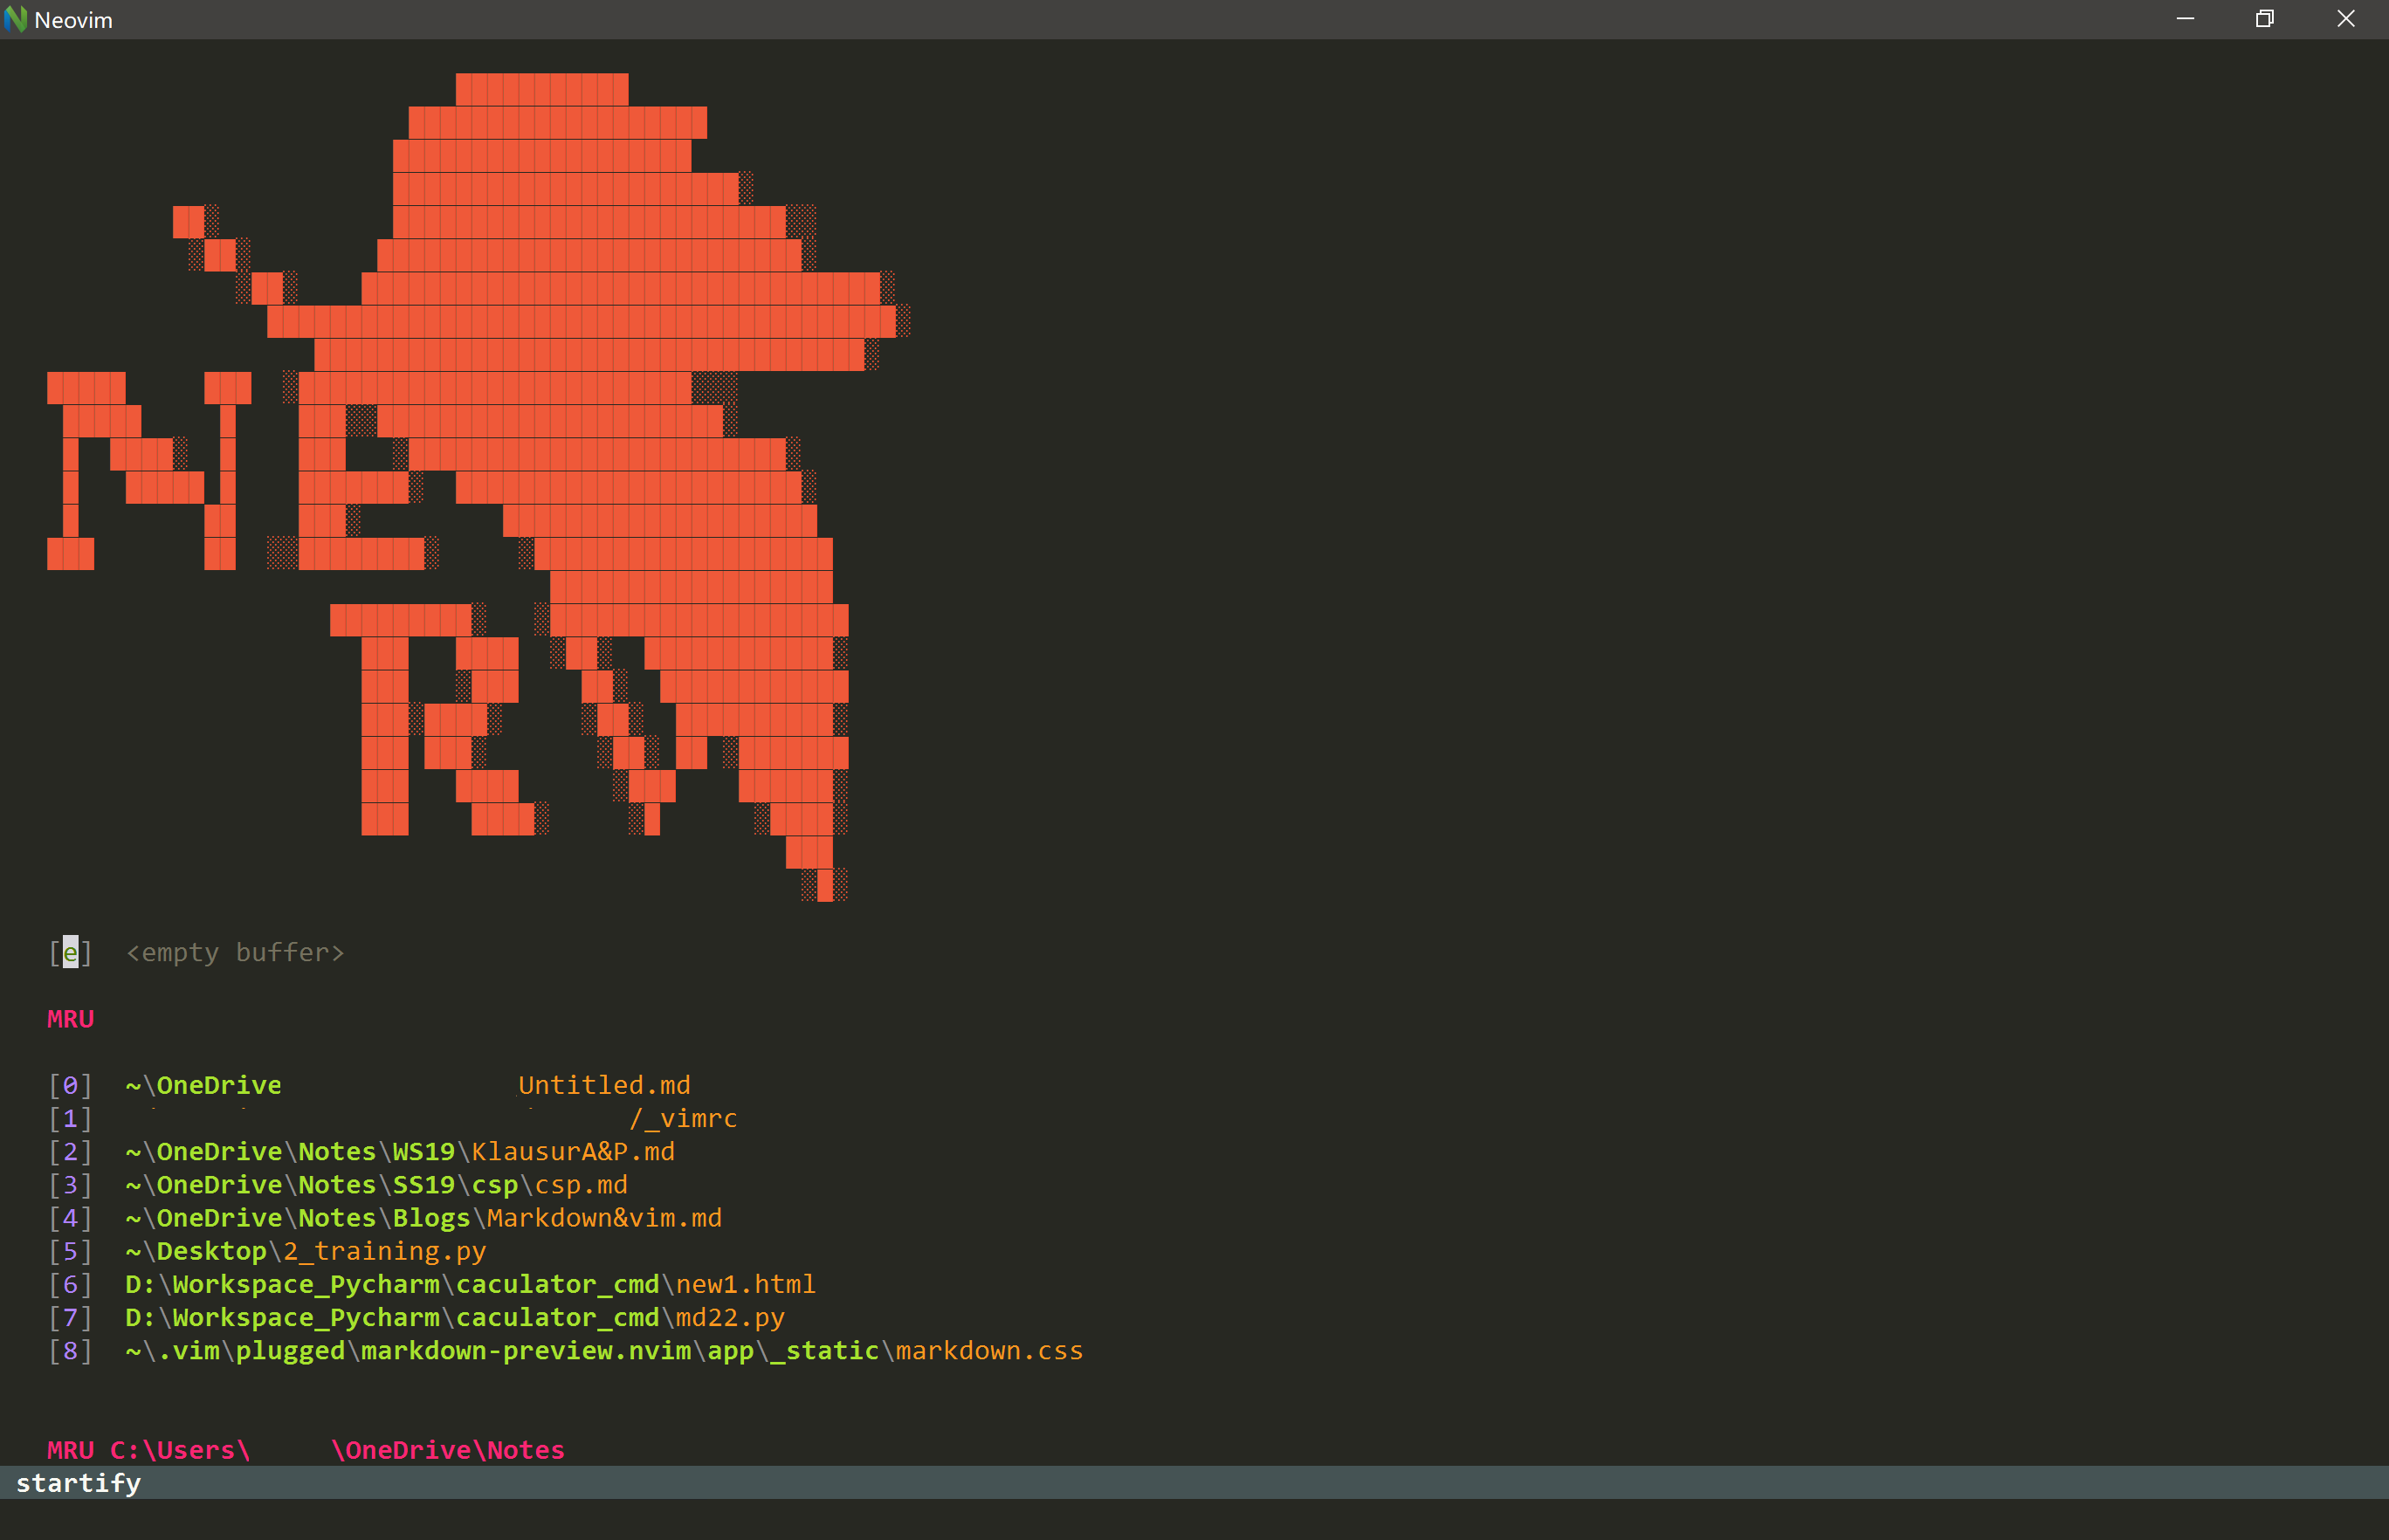Screen dimensions: 2389x1540
Task: Click the Neovim logo icon in title bar
Action: (15, 19)
